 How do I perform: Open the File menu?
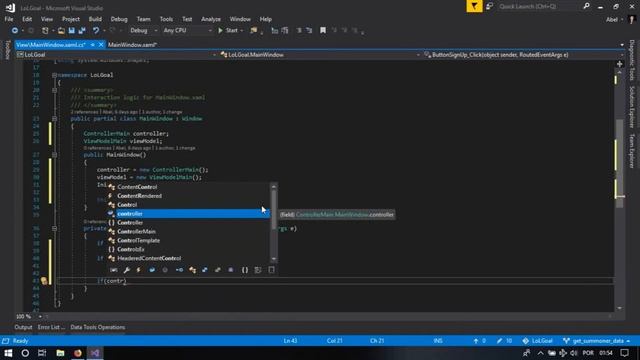click(x=9, y=19)
